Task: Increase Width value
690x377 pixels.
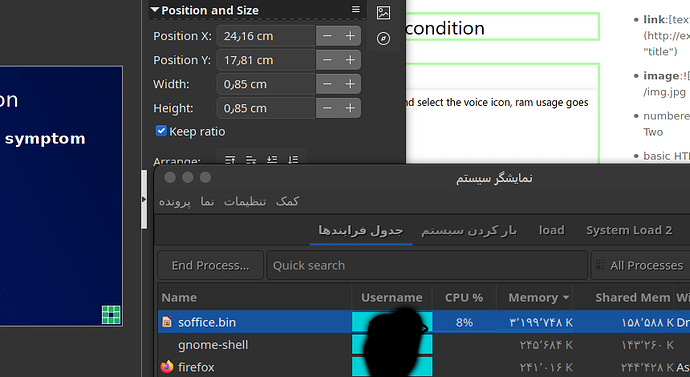Action: click(350, 84)
